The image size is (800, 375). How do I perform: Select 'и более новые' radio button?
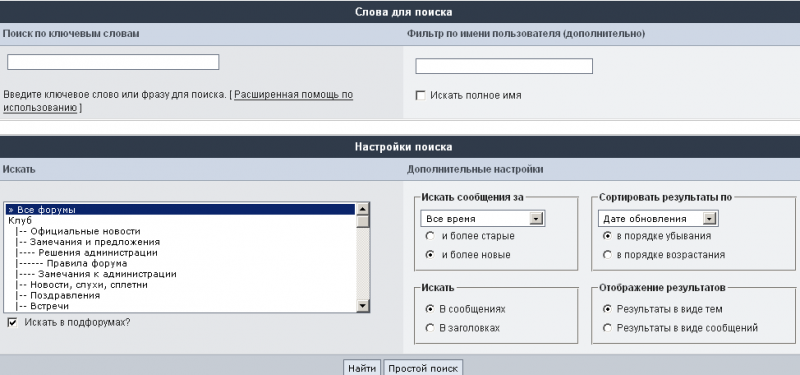pos(430,255)
